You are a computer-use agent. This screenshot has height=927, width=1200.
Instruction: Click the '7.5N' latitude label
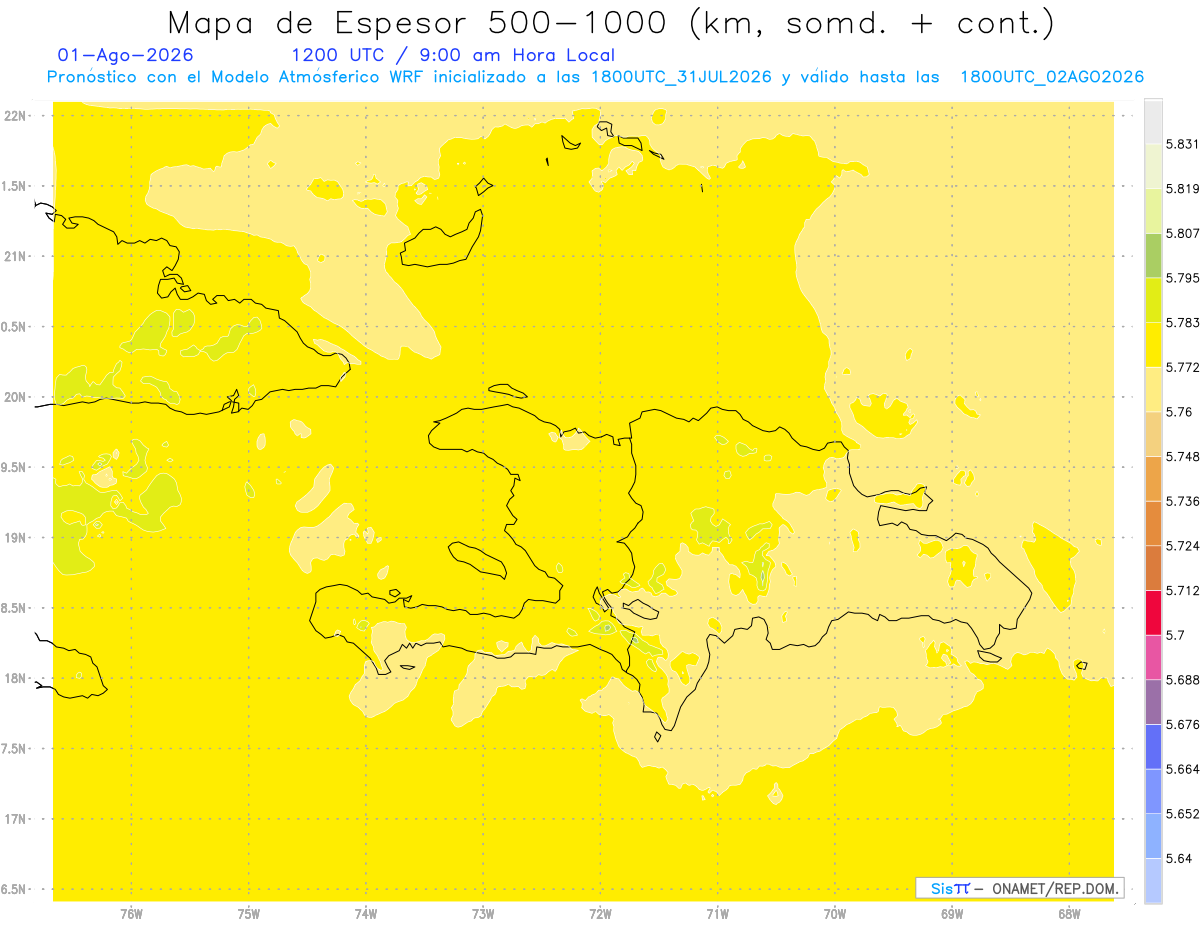click(x=15, y=749)
